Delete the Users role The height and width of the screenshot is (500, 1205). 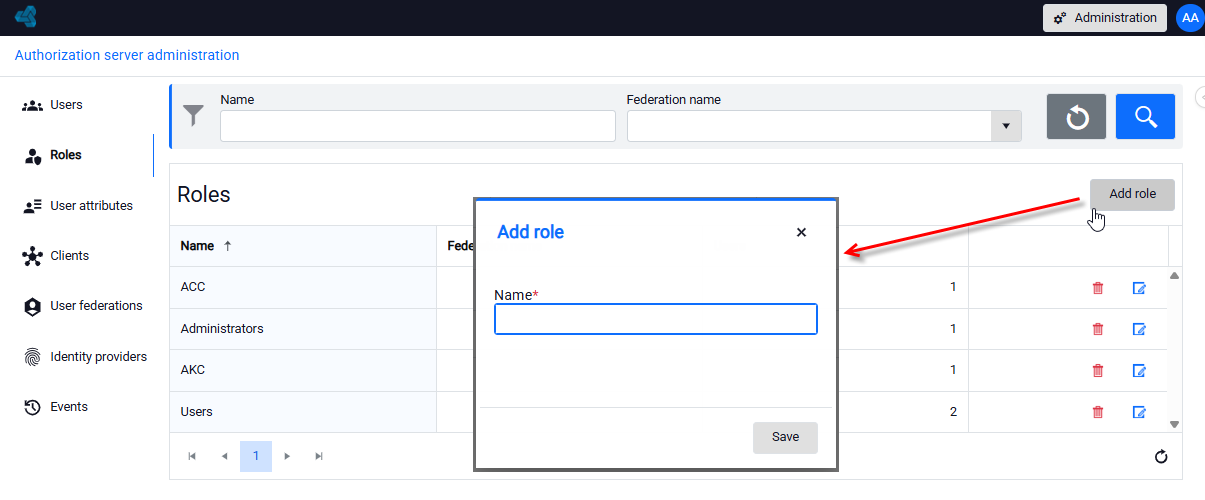point(1098,412)
